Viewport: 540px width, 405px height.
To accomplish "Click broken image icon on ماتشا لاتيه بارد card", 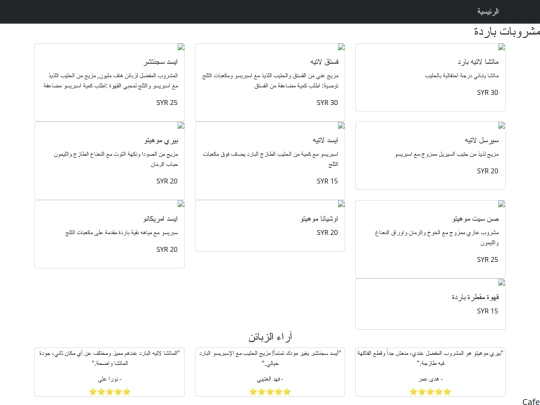I will (x=501, y=47).
